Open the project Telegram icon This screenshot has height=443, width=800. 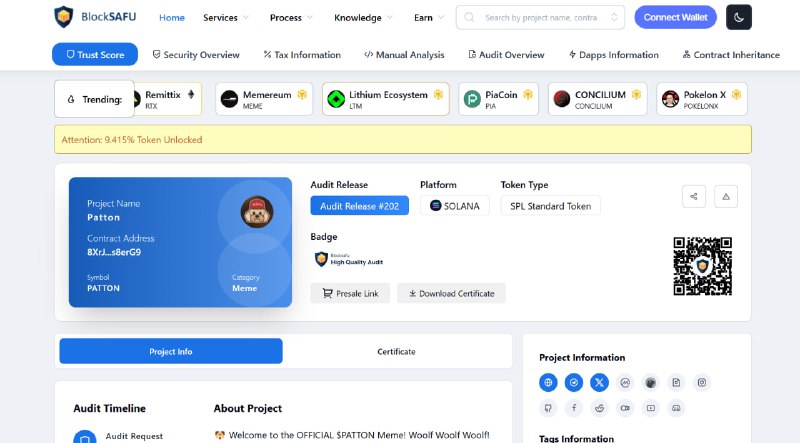coord(574,382)
